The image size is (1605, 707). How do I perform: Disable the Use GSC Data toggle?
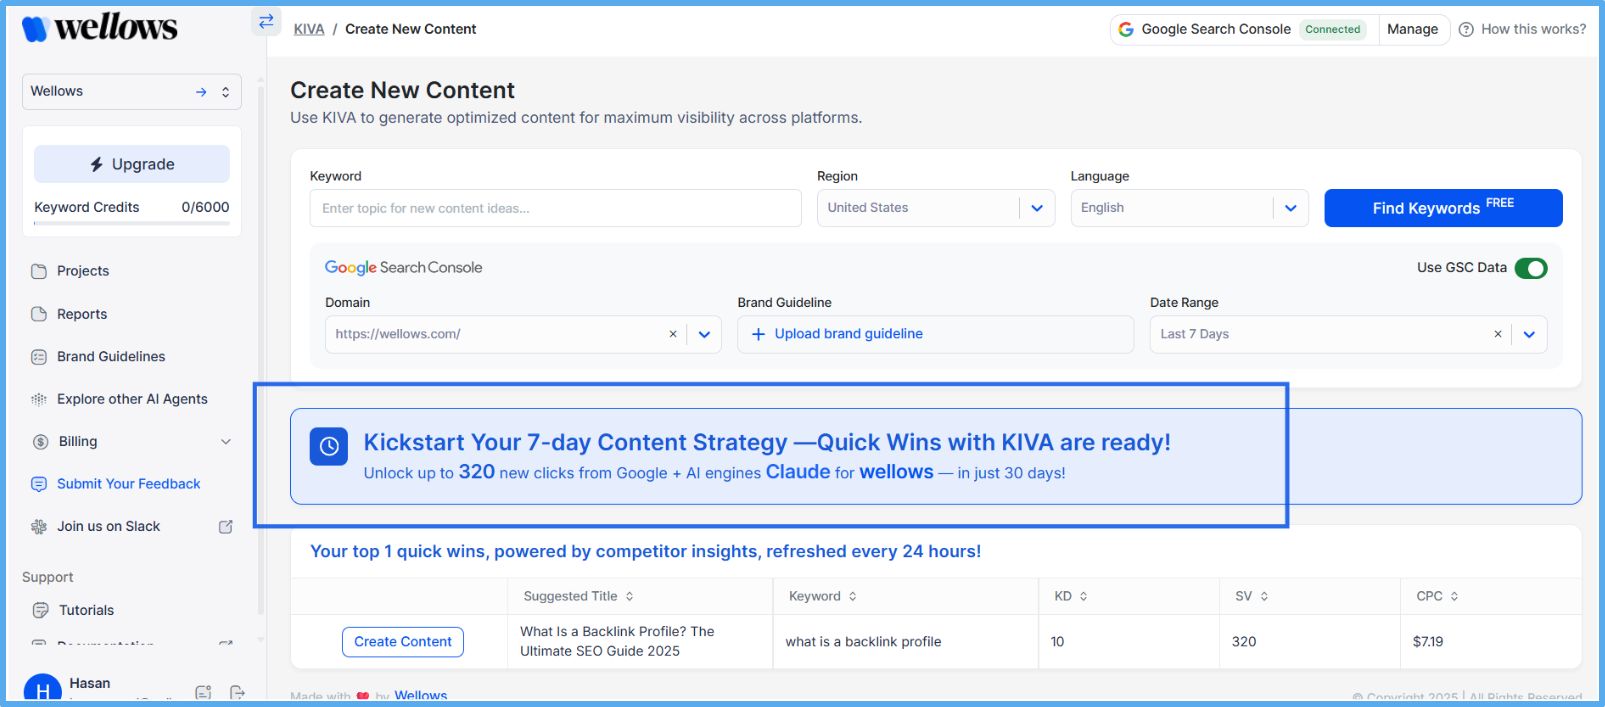[1530, 268]
